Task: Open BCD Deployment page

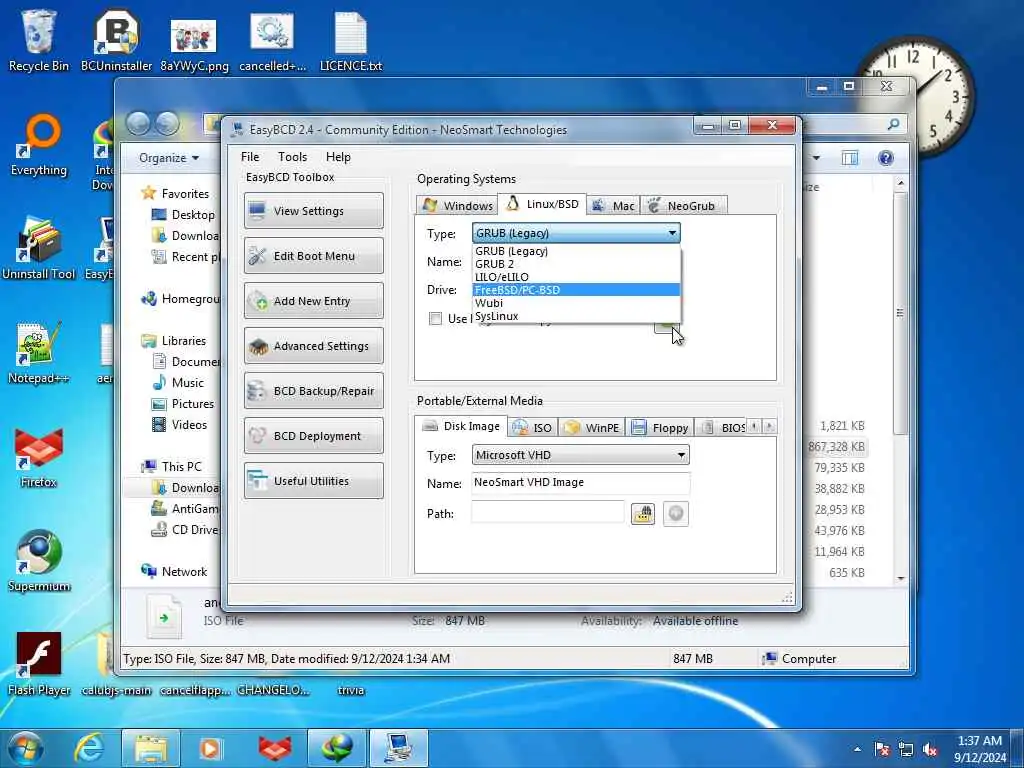Action: click(x=313, y=436)
